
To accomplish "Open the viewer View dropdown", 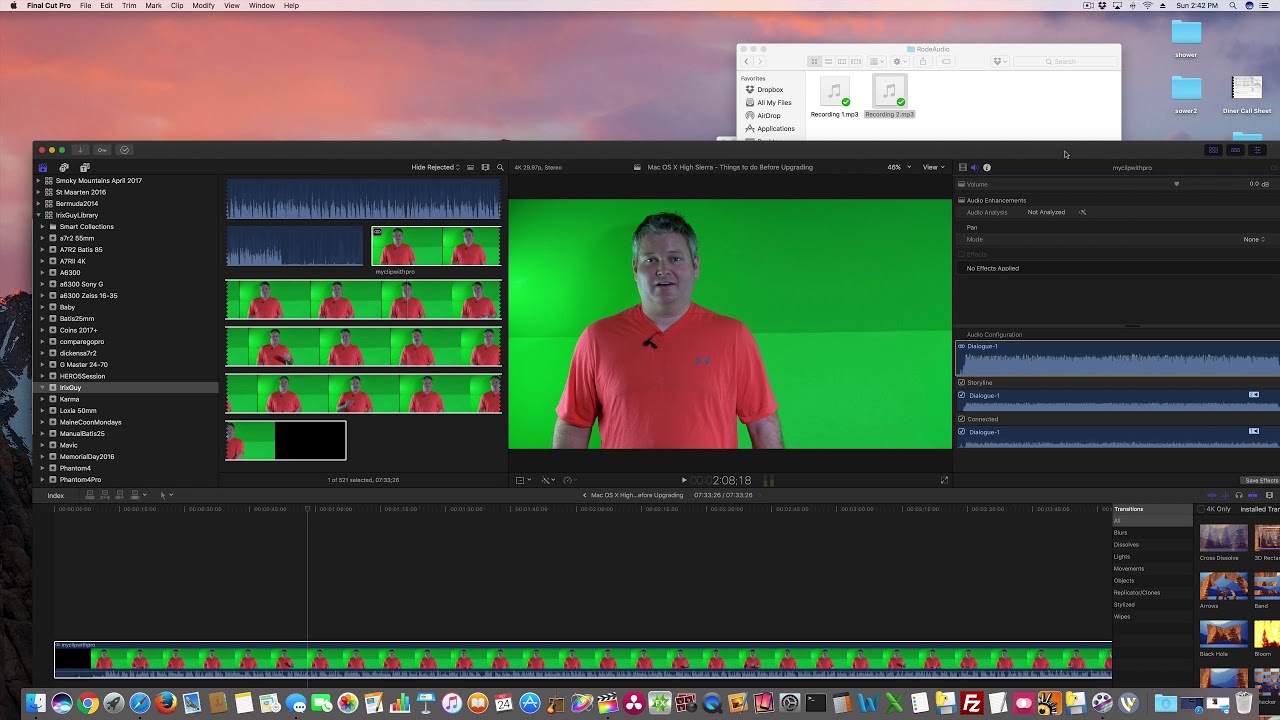I will click(x=933, y=167).
